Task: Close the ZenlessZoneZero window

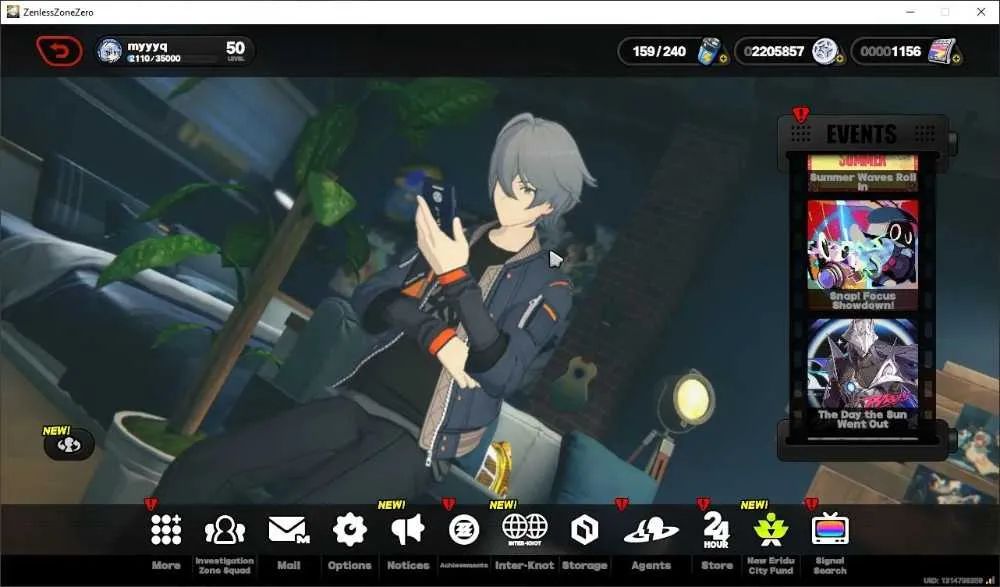Action: (x=981, y=12)
